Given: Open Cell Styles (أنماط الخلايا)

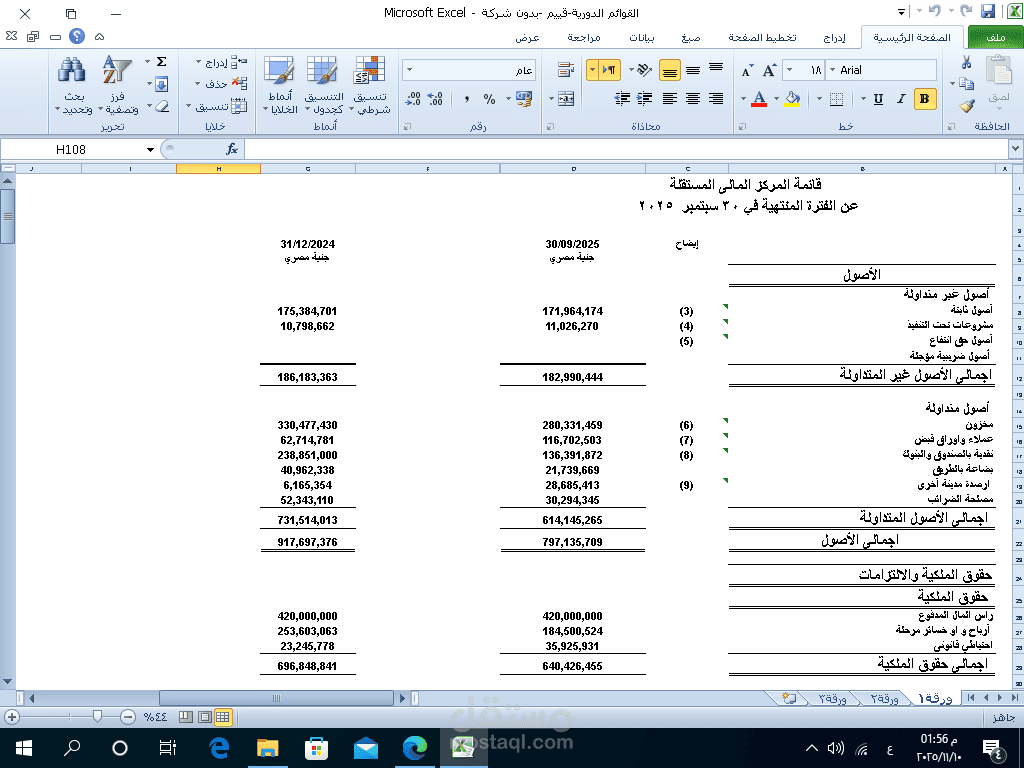Looking at the screenshot, I should pos(280,85).
